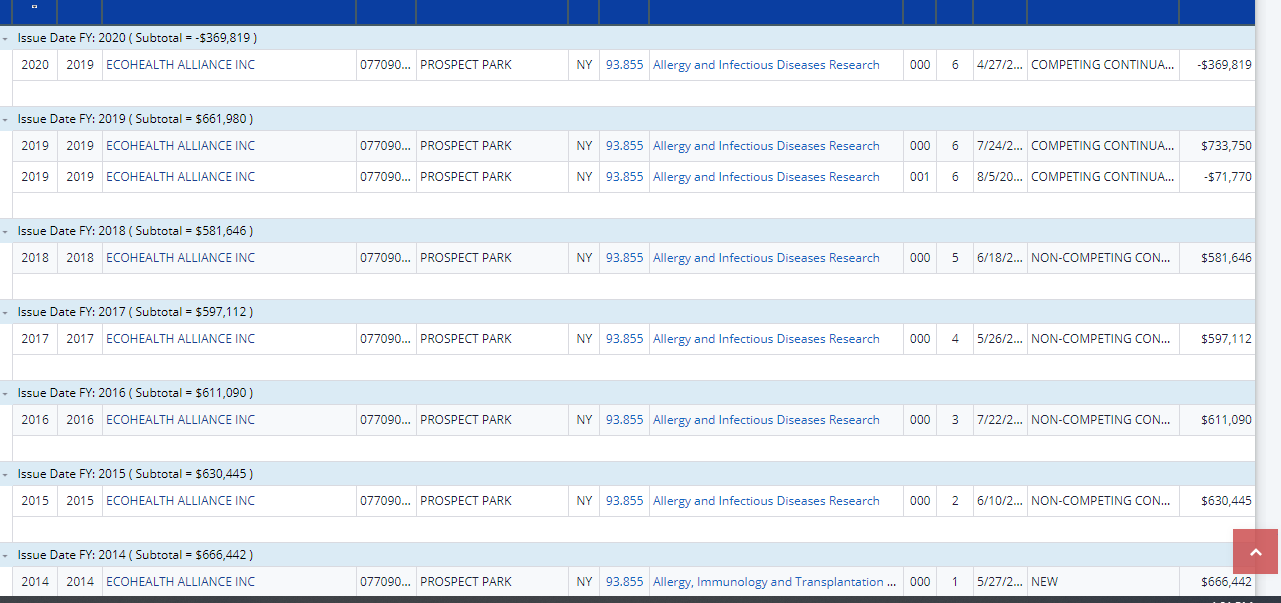Click the 7/24/2... action date cell

(x=1000, y=146)
